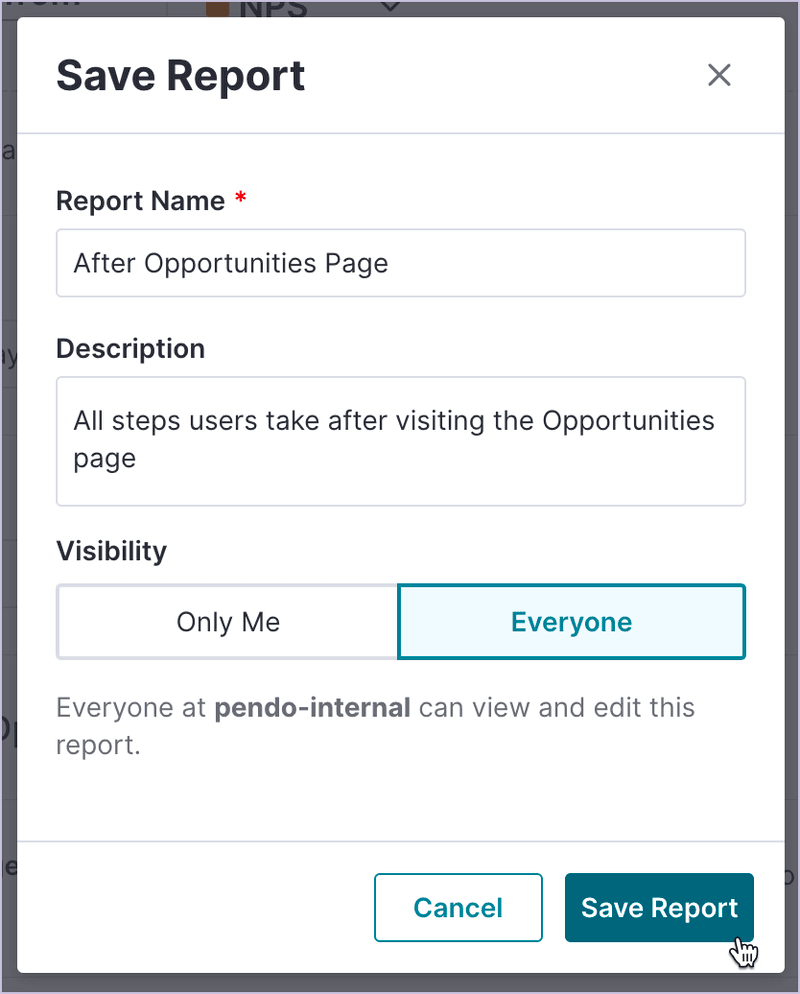Click the Visibility section label
The height and width of the screenshot is (994, 800).
coord(111,550)
